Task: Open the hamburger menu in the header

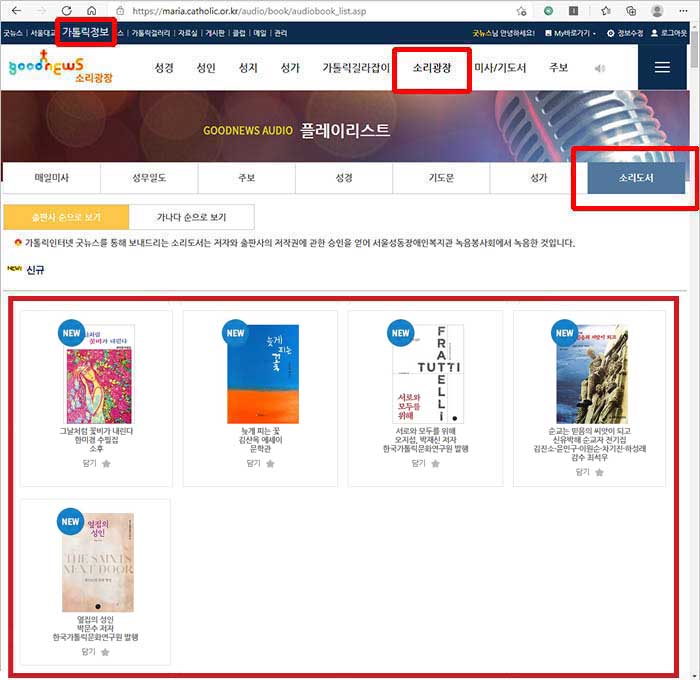Action: [662, 67]
